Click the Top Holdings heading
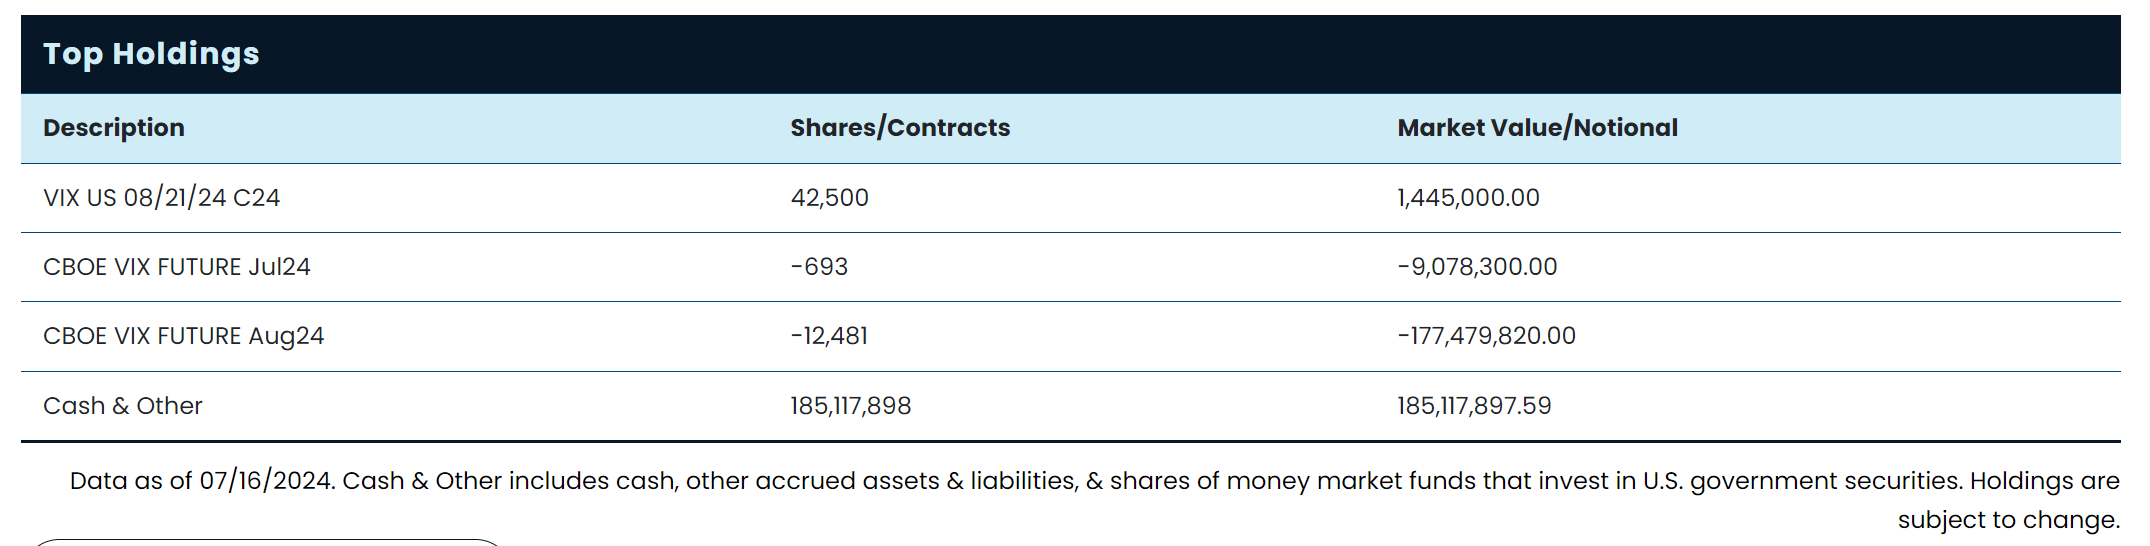The image size is (2150, 546). click(151, 54)
